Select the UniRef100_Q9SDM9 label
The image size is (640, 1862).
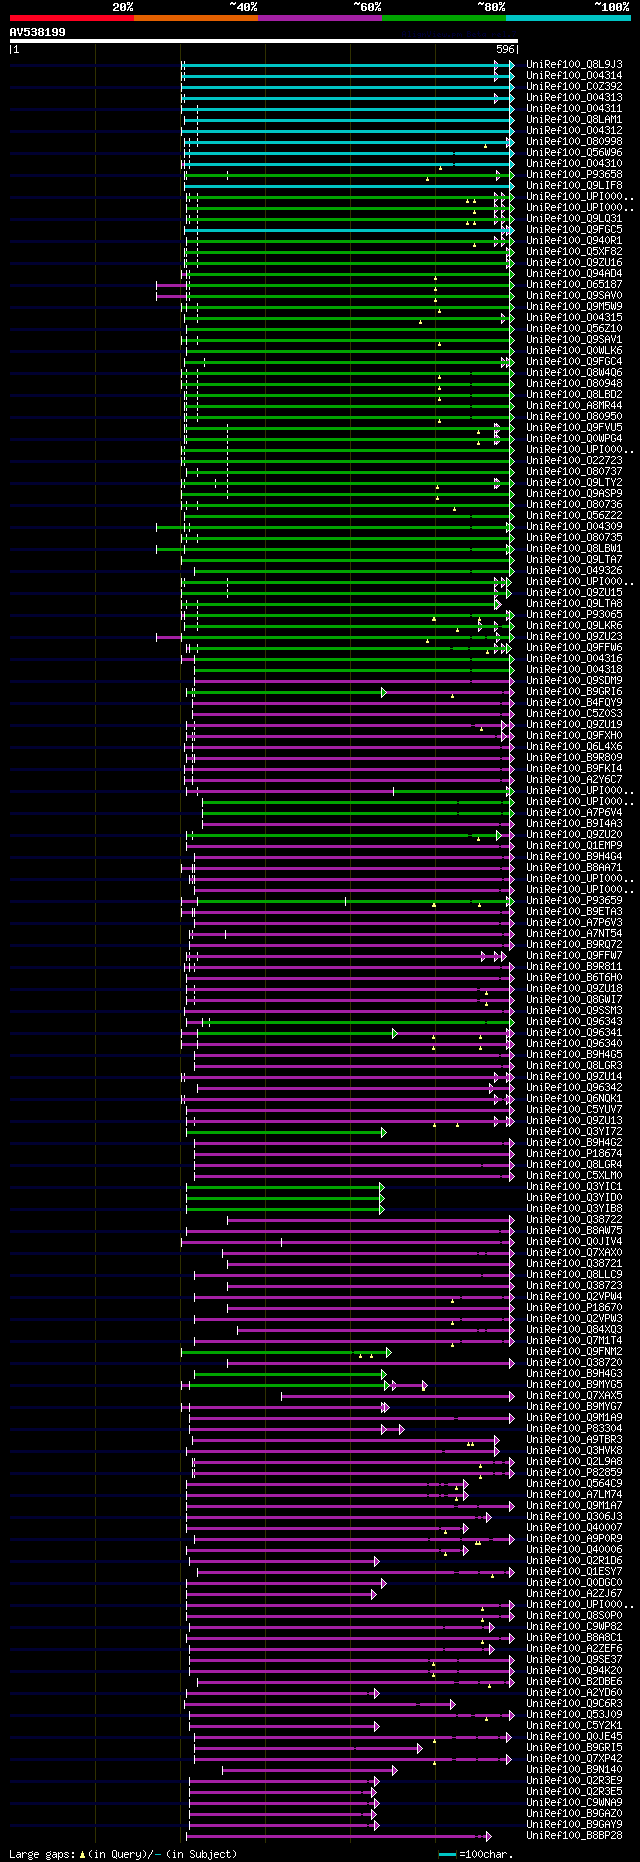pyautogui.click(x=574, y=680)
